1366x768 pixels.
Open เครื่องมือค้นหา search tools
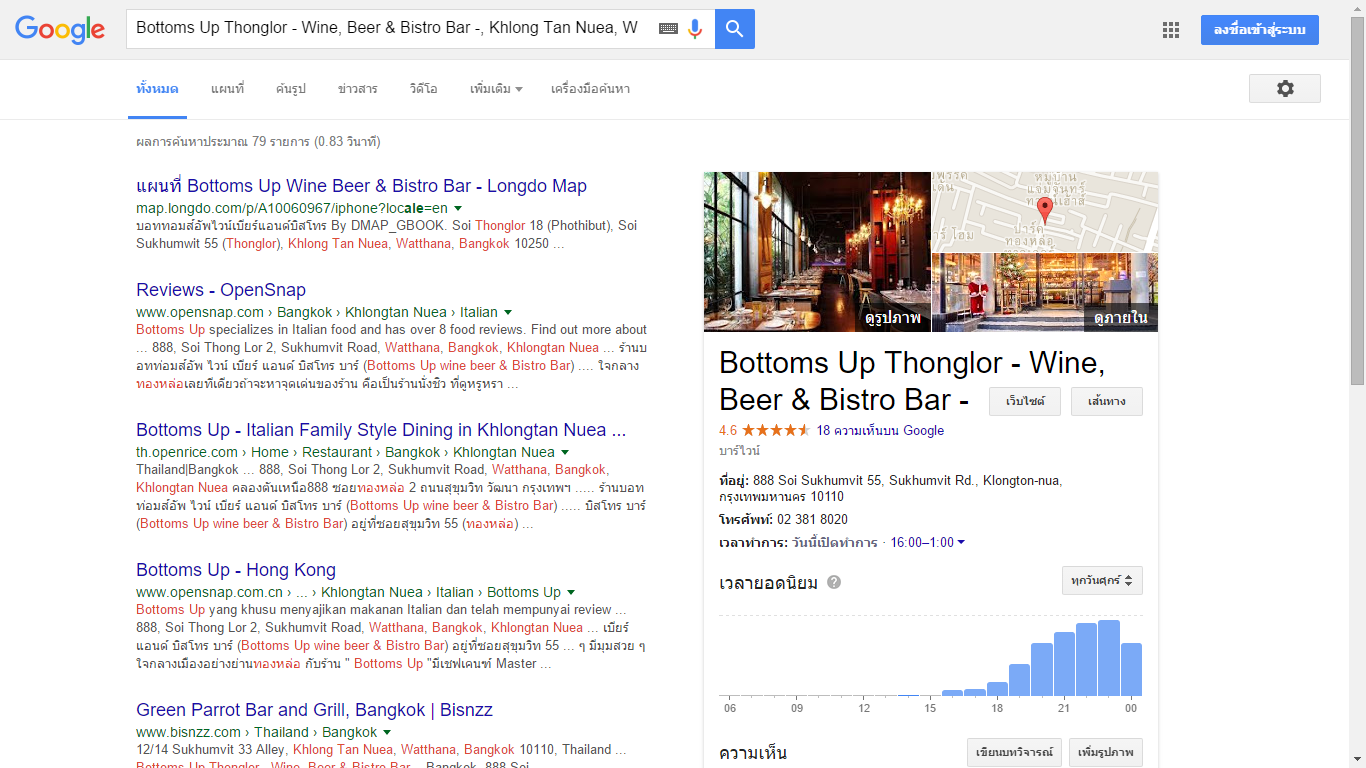[x=590, y=89]
